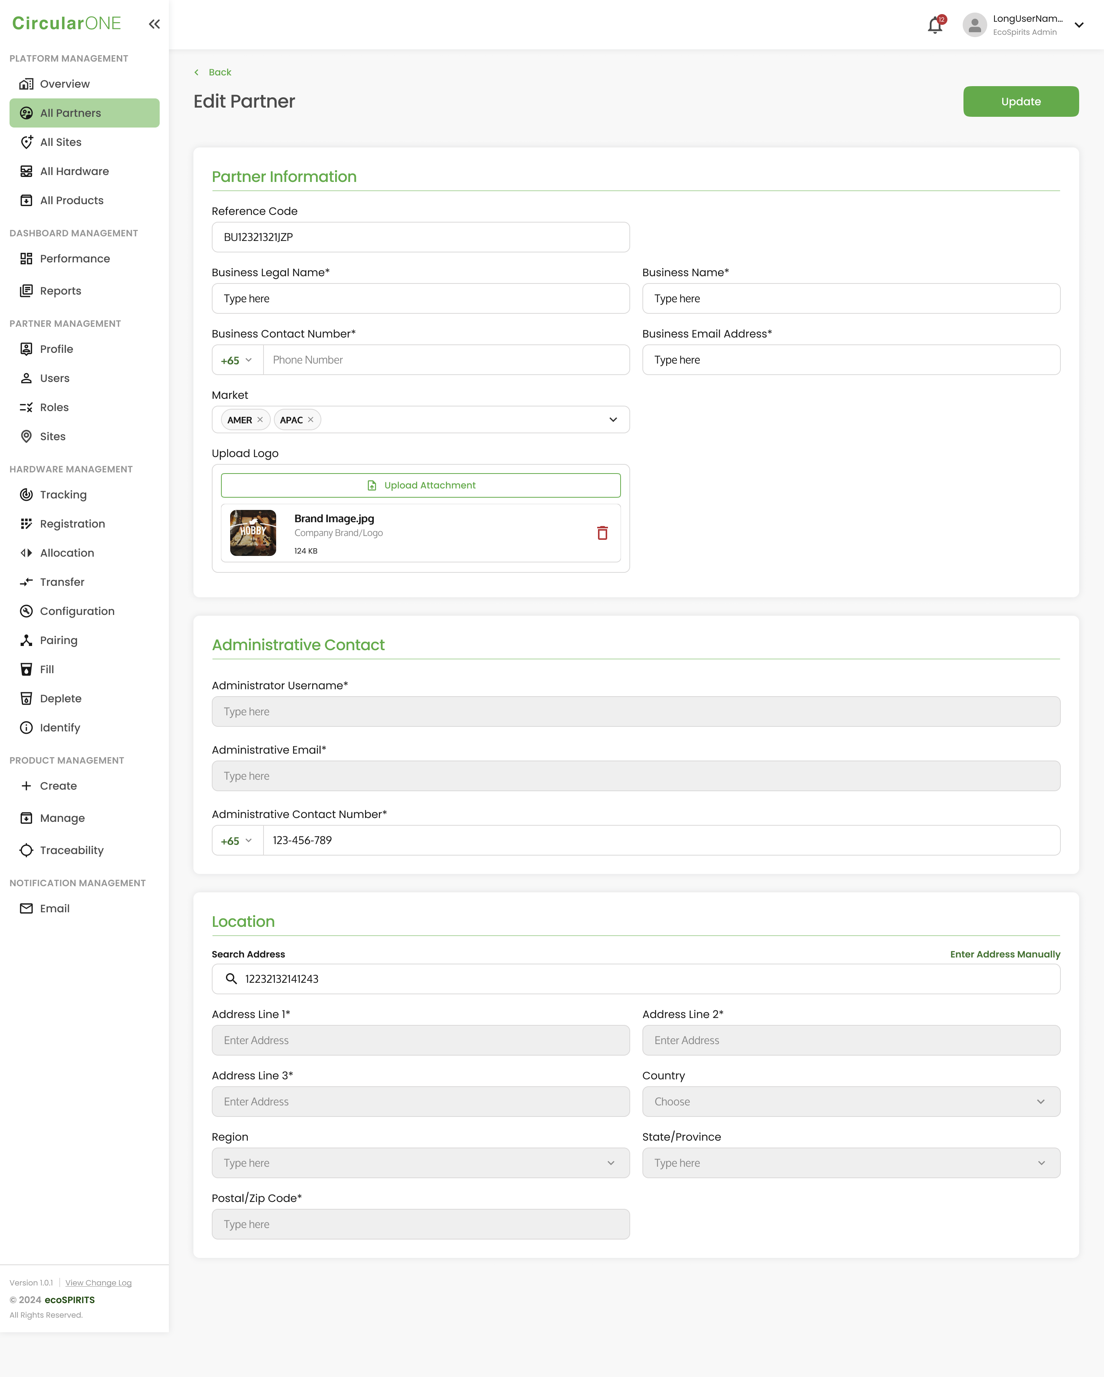The image size is (1104, 1377).
Task: Click the Traceability icon in sidebar
Action: (26, 850)
